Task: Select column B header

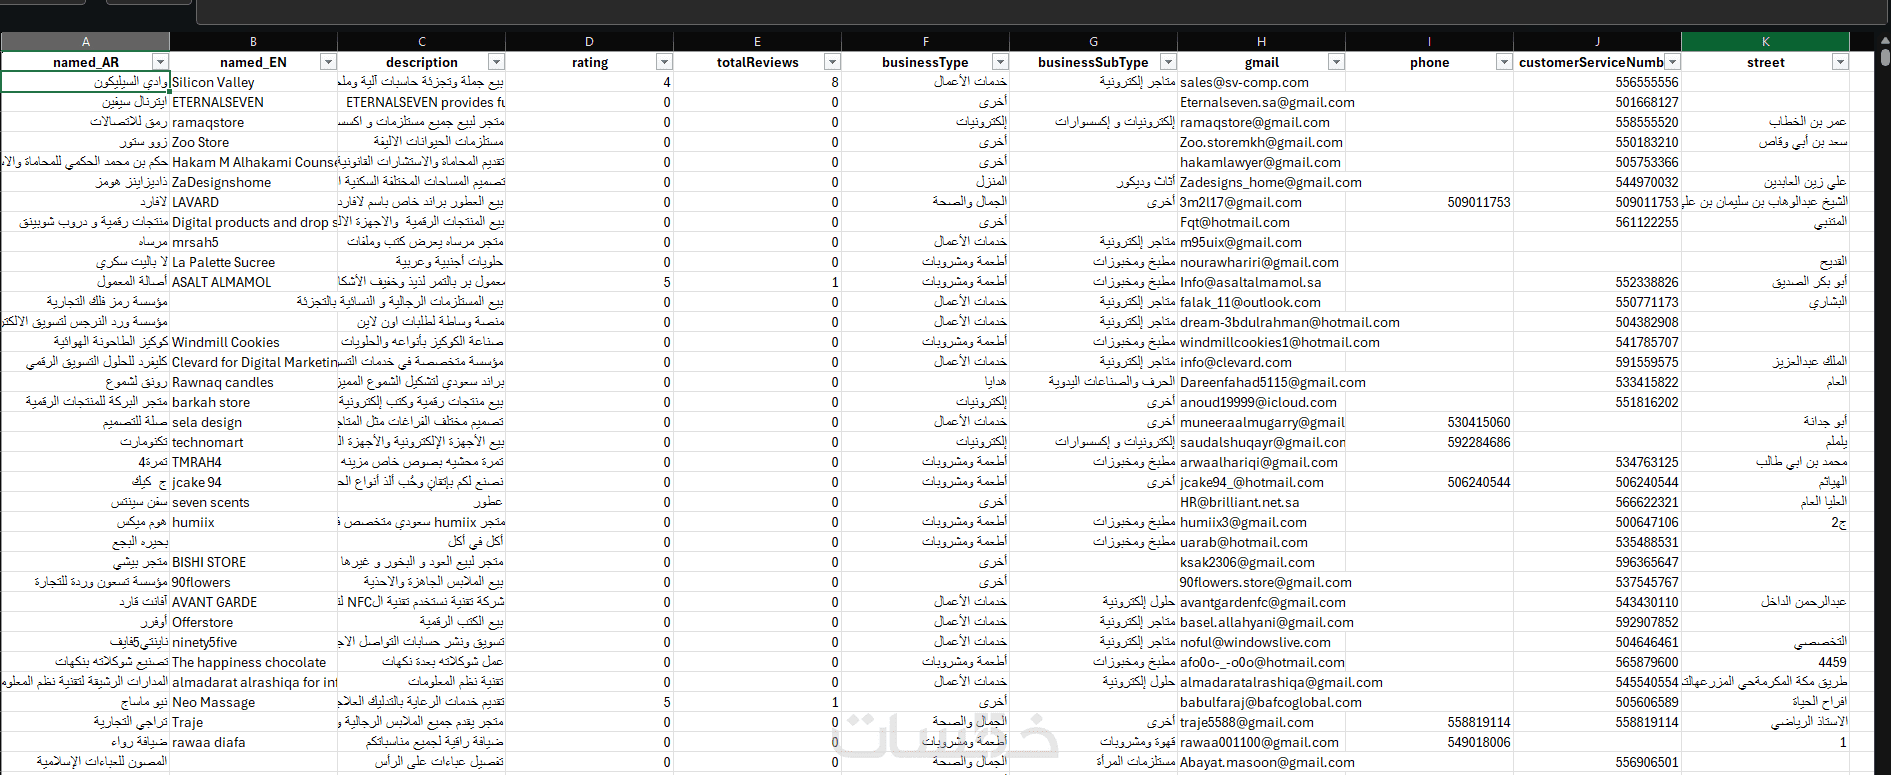Action: (254, 42)
